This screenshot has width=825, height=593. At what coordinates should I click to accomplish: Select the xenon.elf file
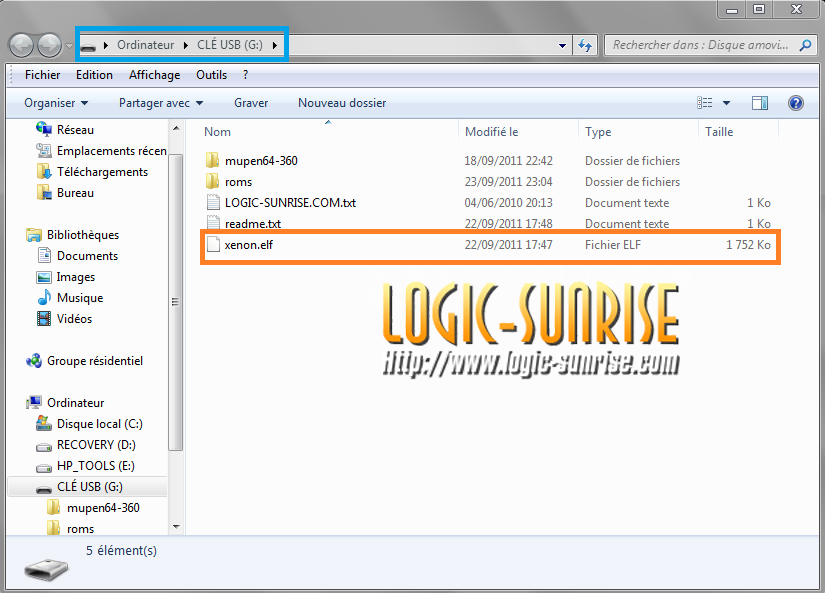pos(248,245)
